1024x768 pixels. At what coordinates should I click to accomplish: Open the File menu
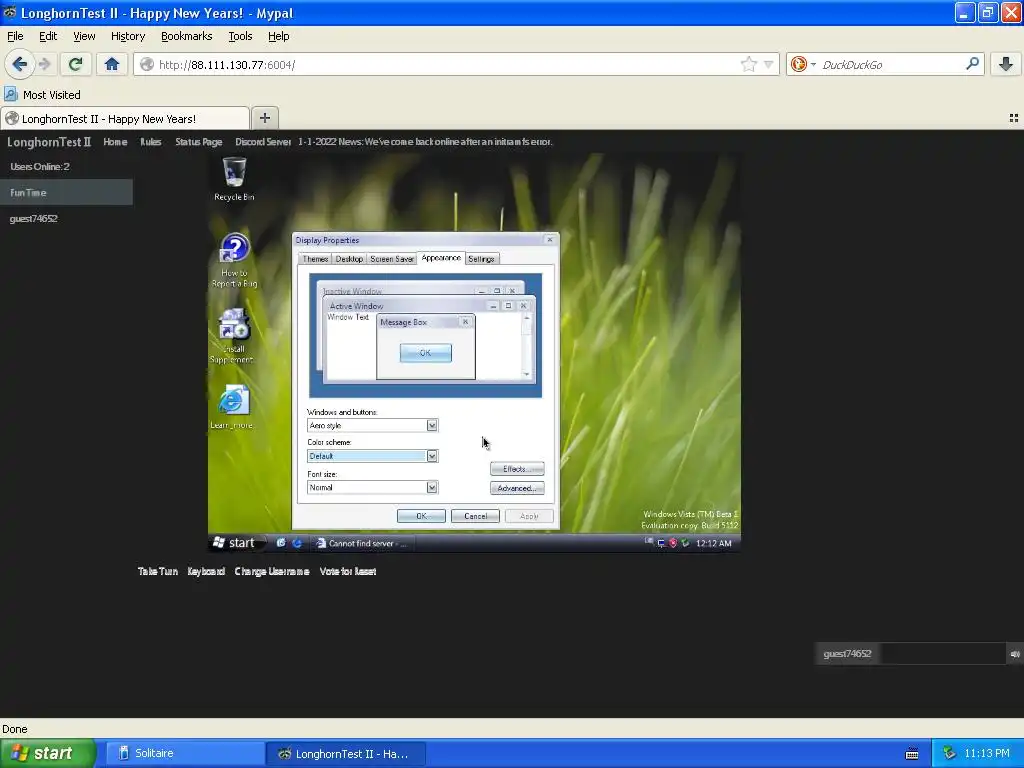pyautogui.click(x=15, y=36)
